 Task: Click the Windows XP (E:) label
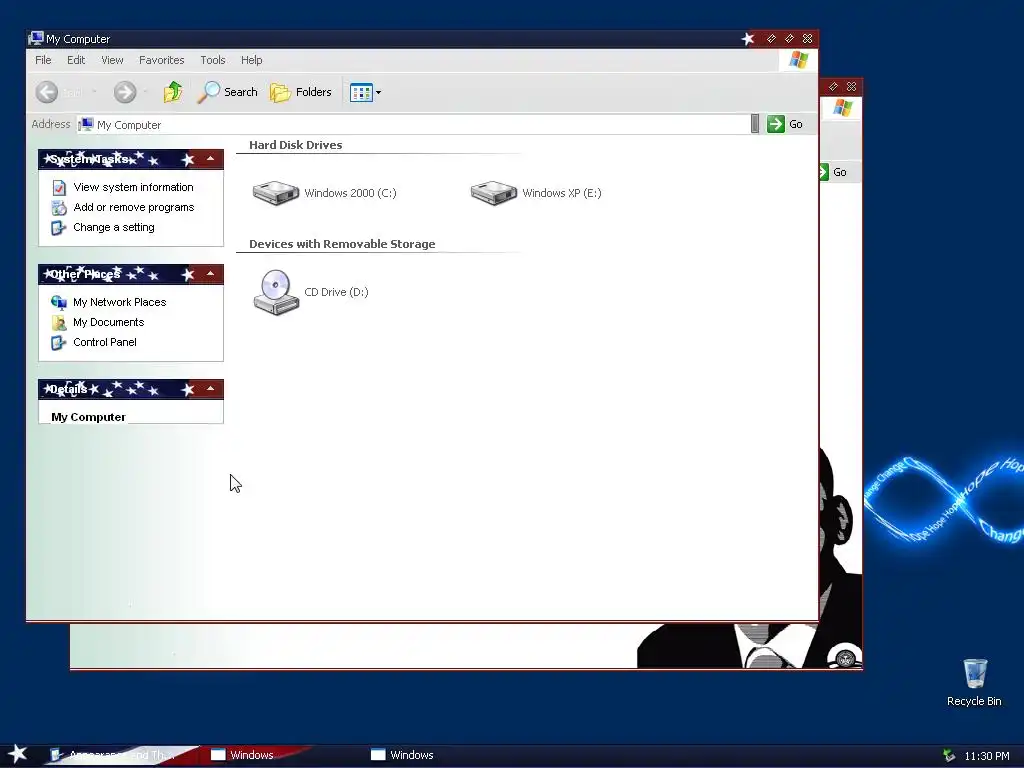(562, 193)
